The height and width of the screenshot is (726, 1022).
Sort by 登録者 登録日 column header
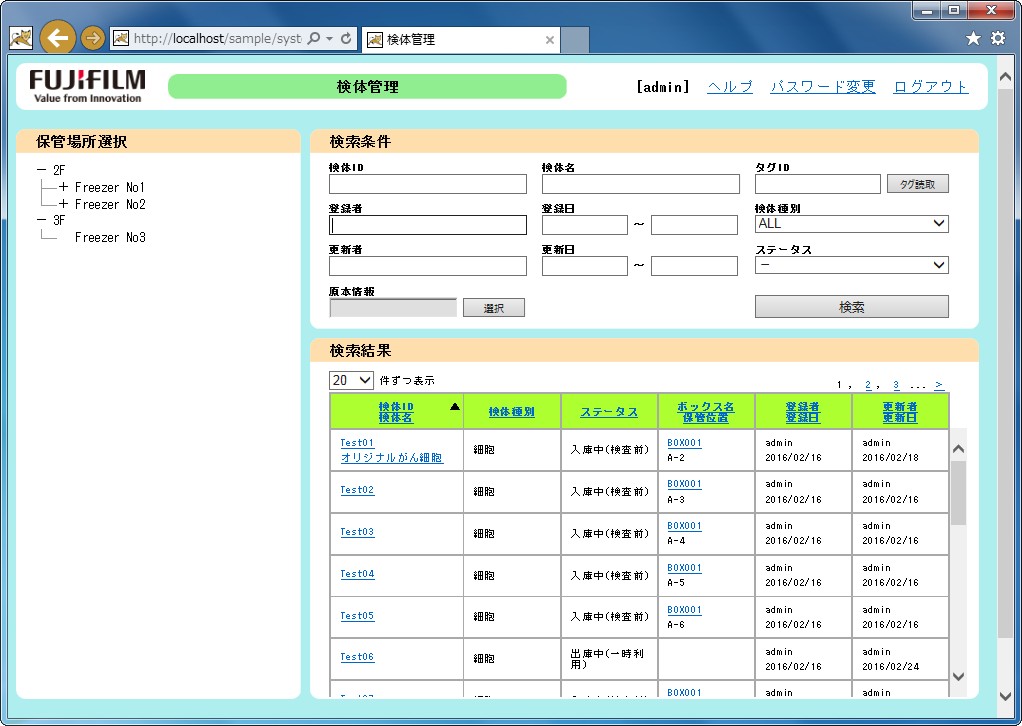[802, 412]
